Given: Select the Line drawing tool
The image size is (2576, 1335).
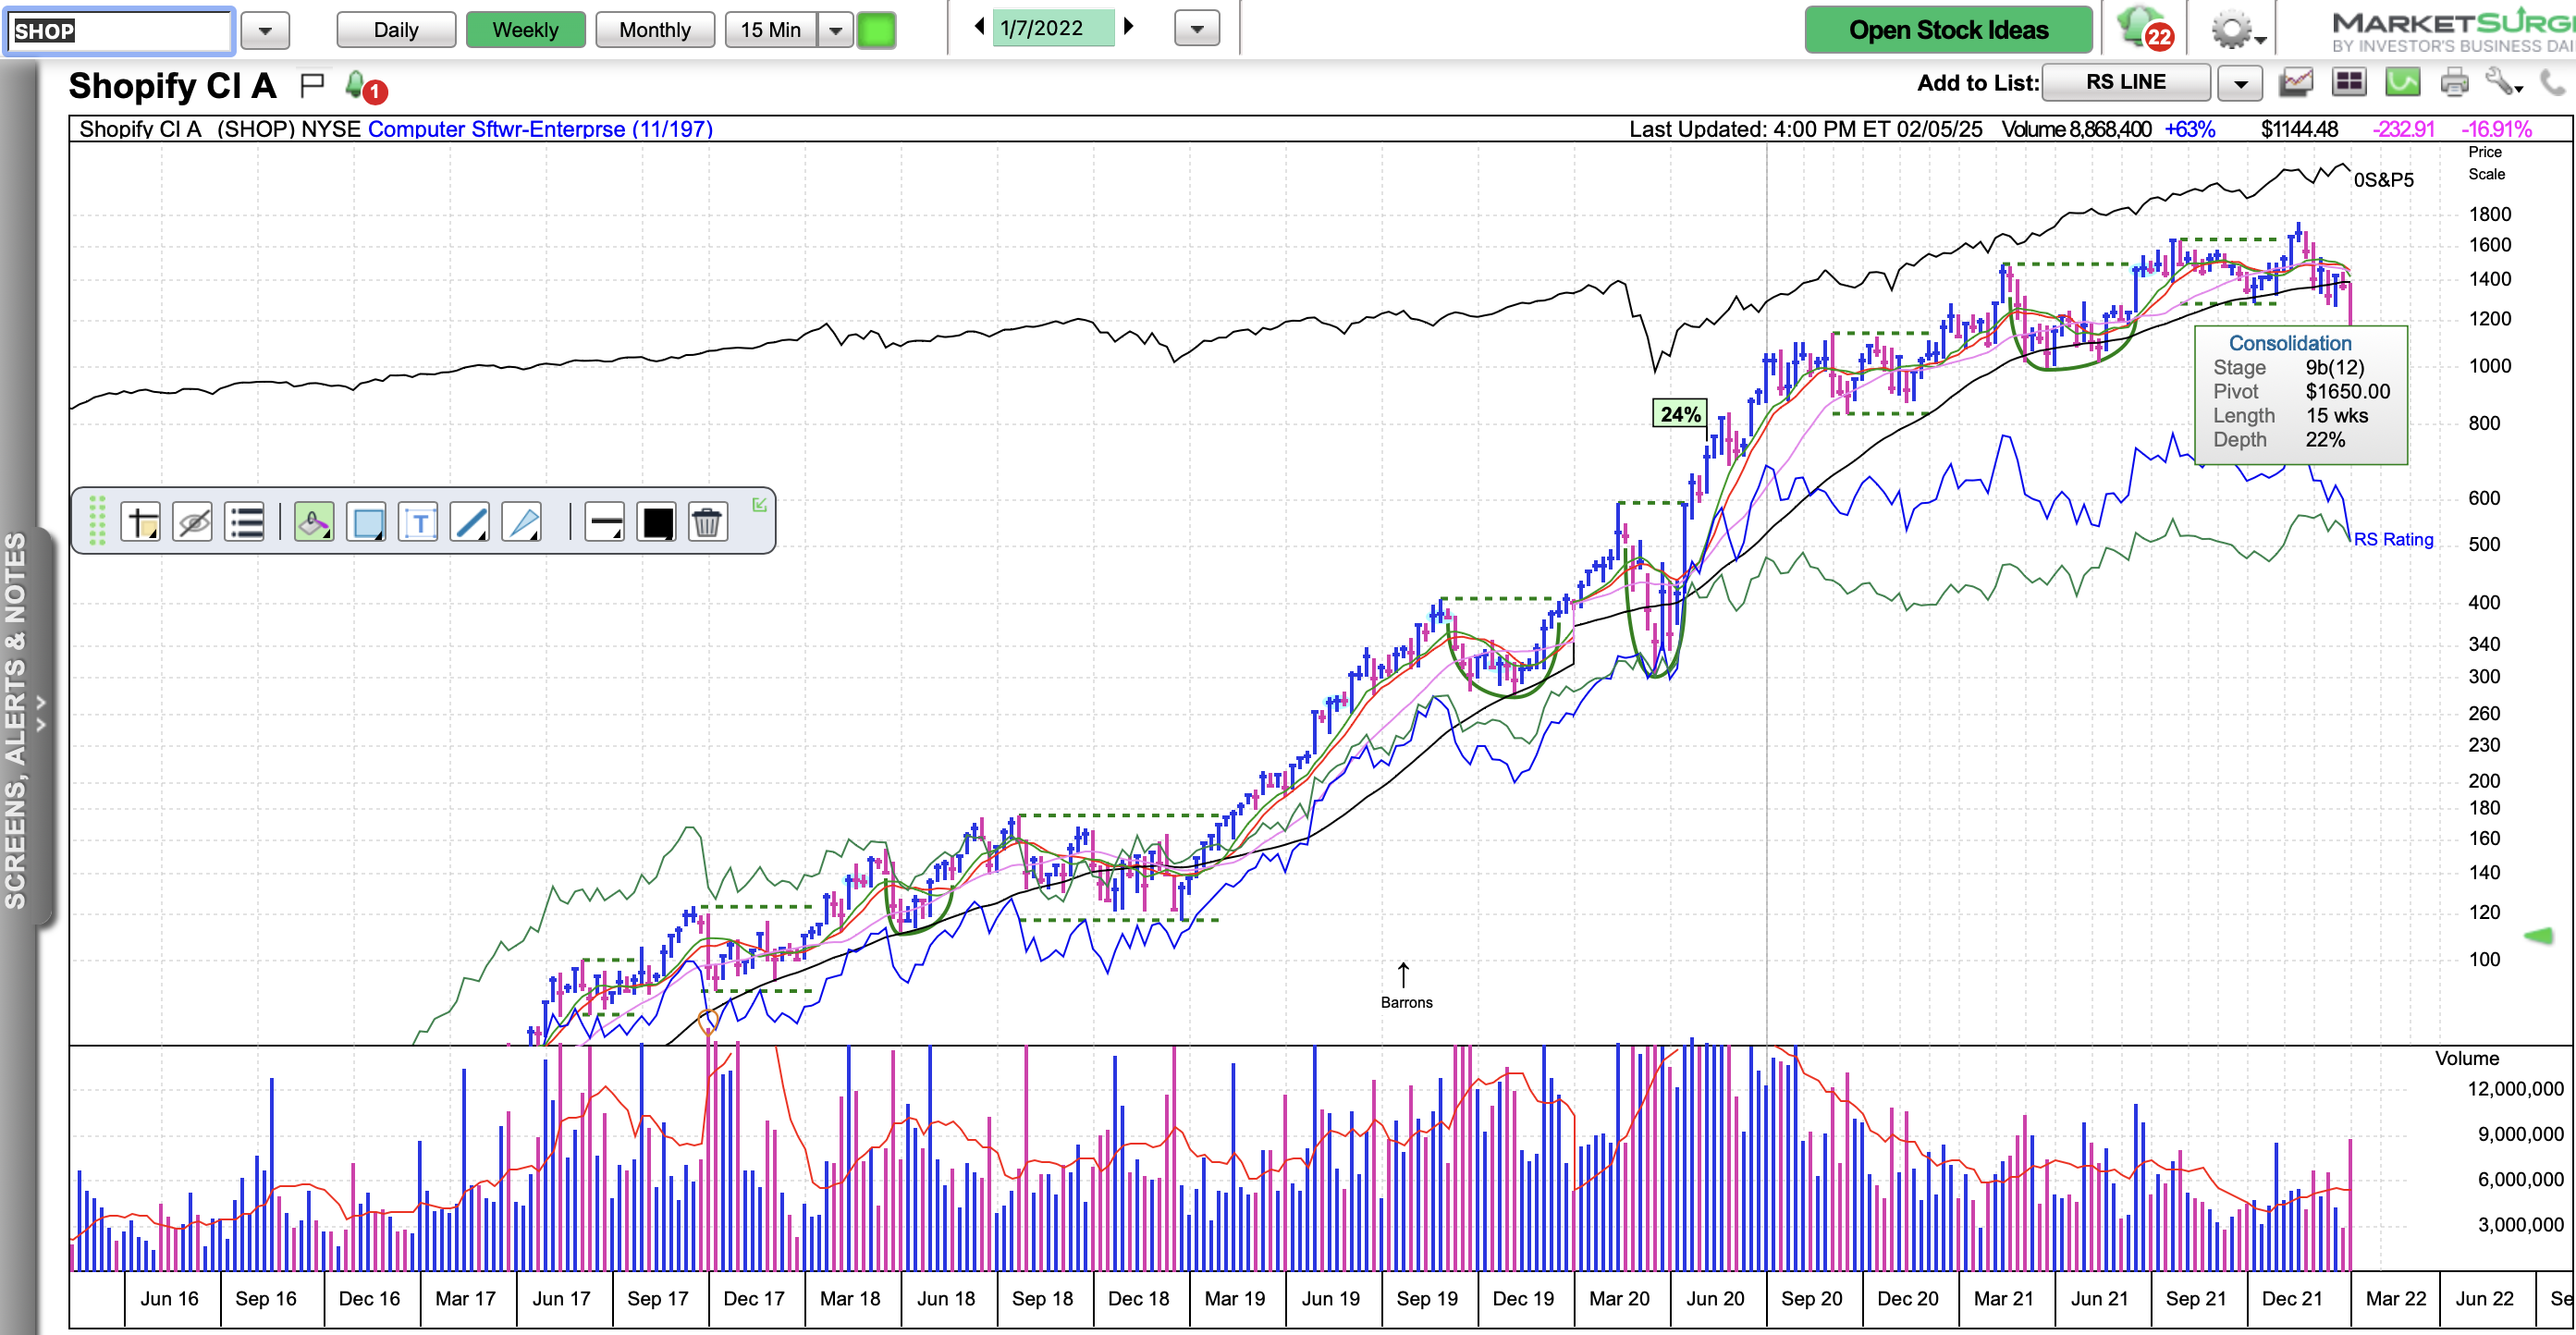Looking at the screenshot, I should pyautogui.click(x=470, y=521).
